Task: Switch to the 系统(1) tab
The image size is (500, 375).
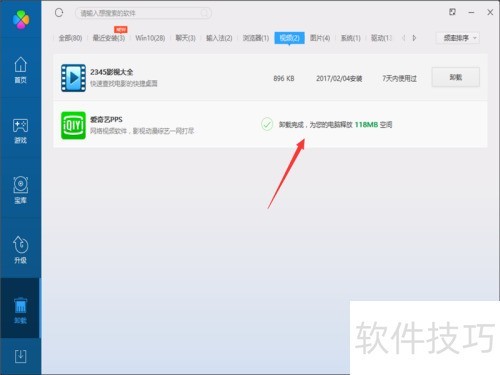Action: point(351,38)
